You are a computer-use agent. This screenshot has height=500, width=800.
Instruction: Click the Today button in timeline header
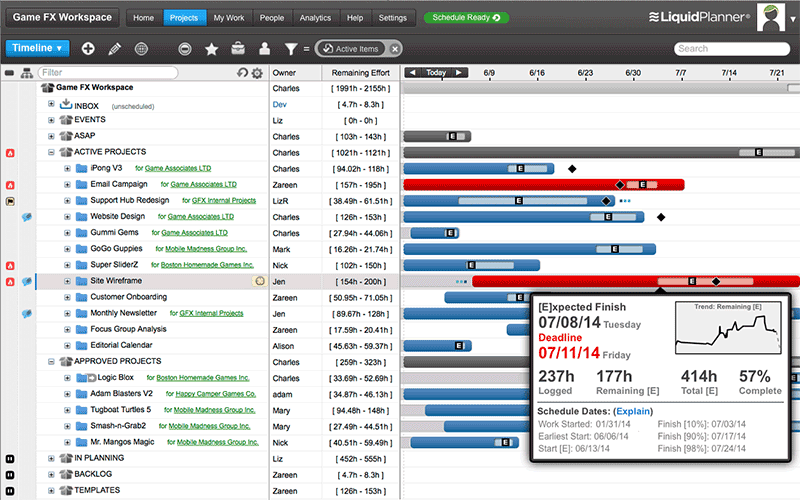tap(436, 72)
